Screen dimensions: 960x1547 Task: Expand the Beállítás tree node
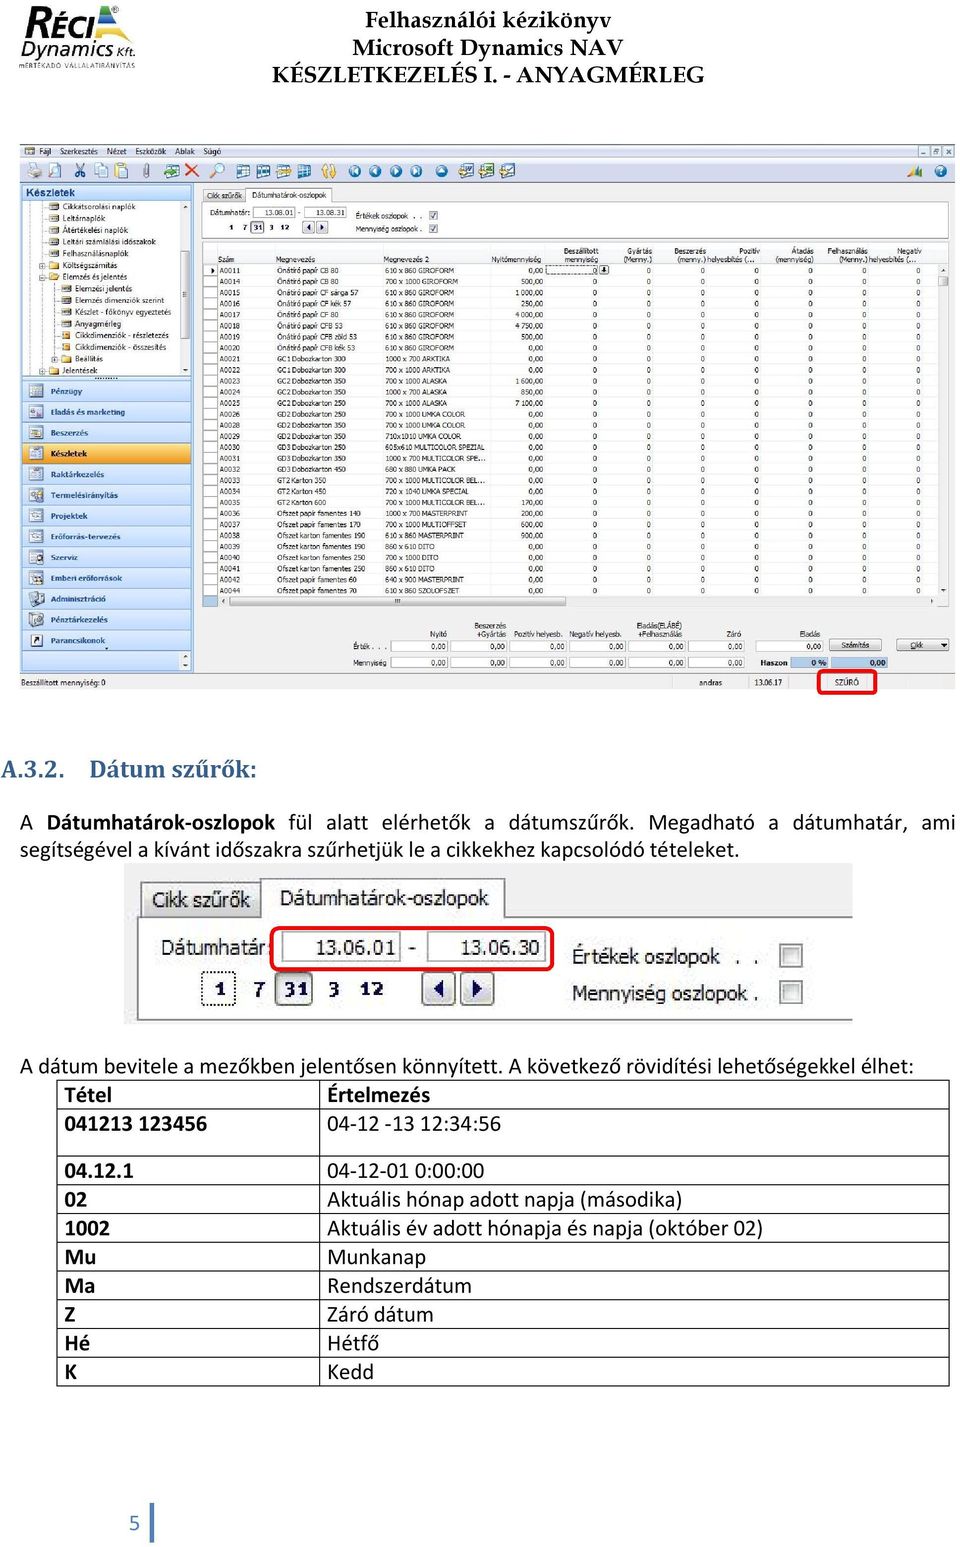pyautogui.click(x=54, y=359)
